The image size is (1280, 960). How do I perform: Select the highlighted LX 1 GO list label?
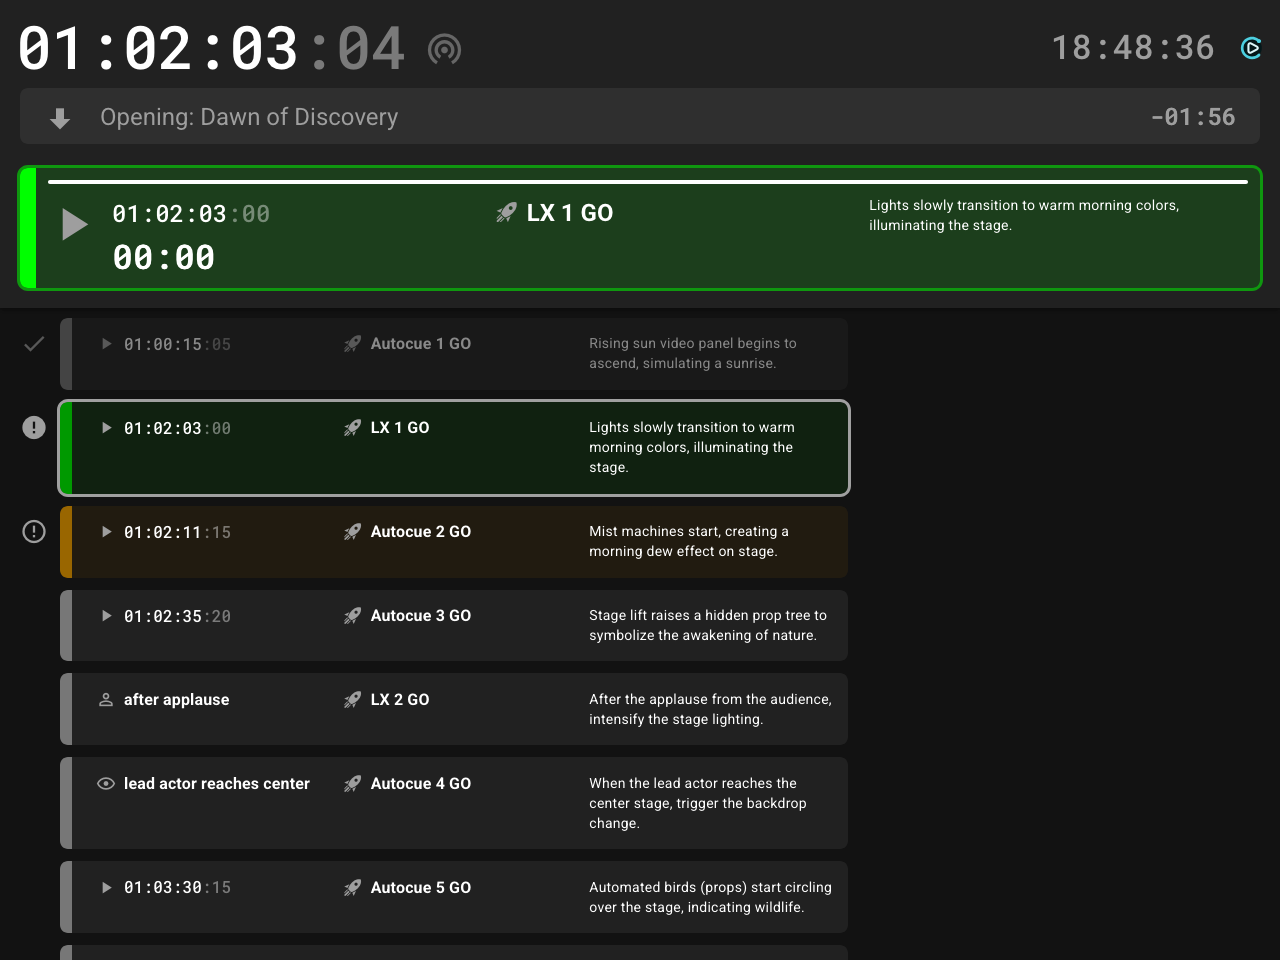click(x=400, y=428)
